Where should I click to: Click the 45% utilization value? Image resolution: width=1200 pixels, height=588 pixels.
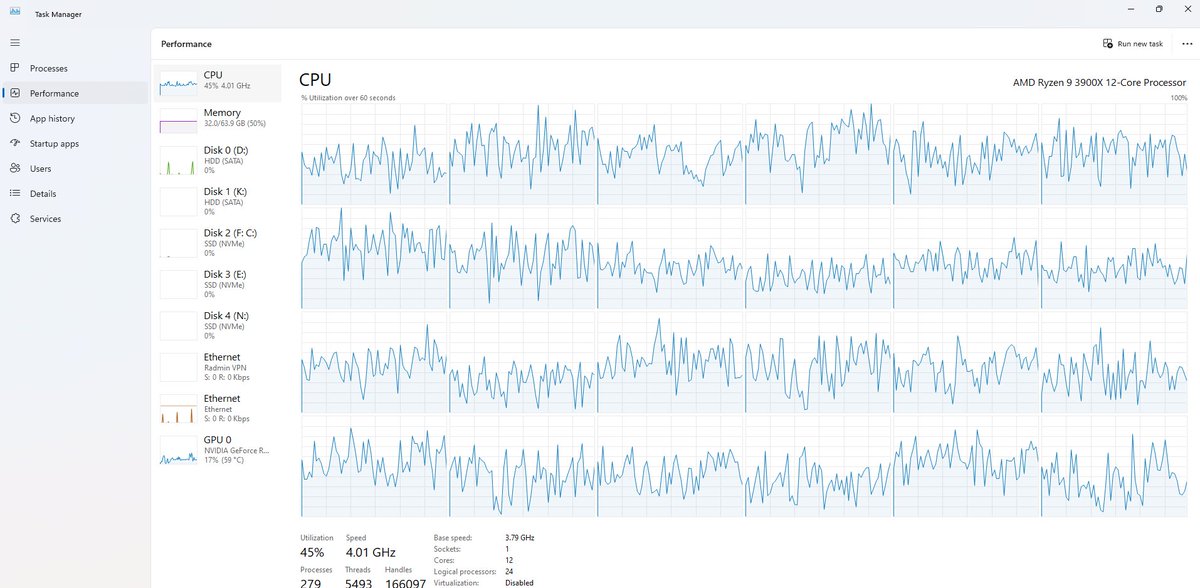pyautogui.click(x=312, y=552)
